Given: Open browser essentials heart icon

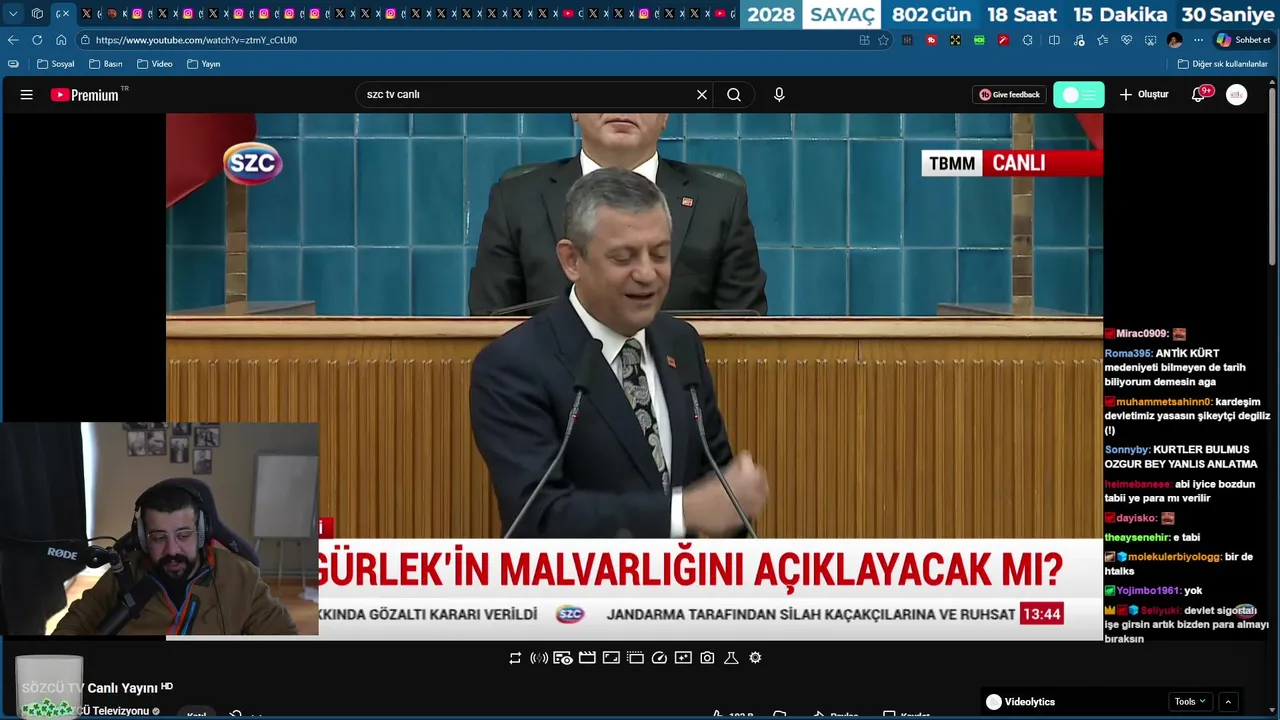Looking at the screenshot, I should click(1126, 40).
